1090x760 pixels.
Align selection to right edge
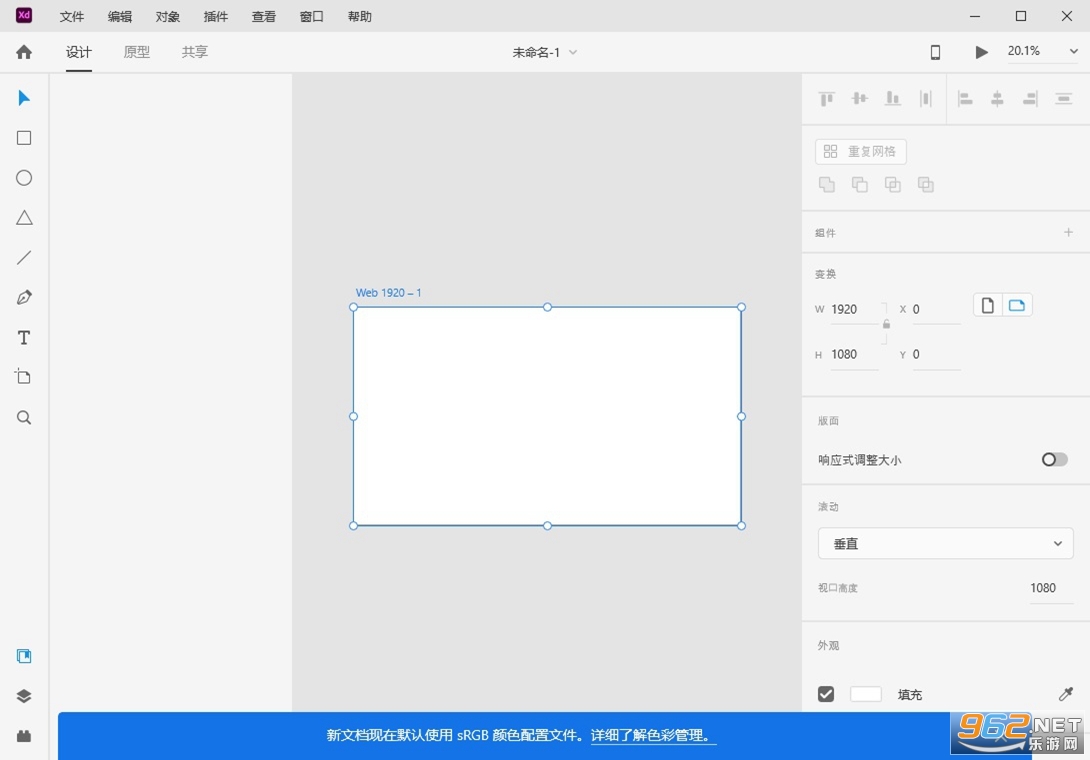[1030, 99]
